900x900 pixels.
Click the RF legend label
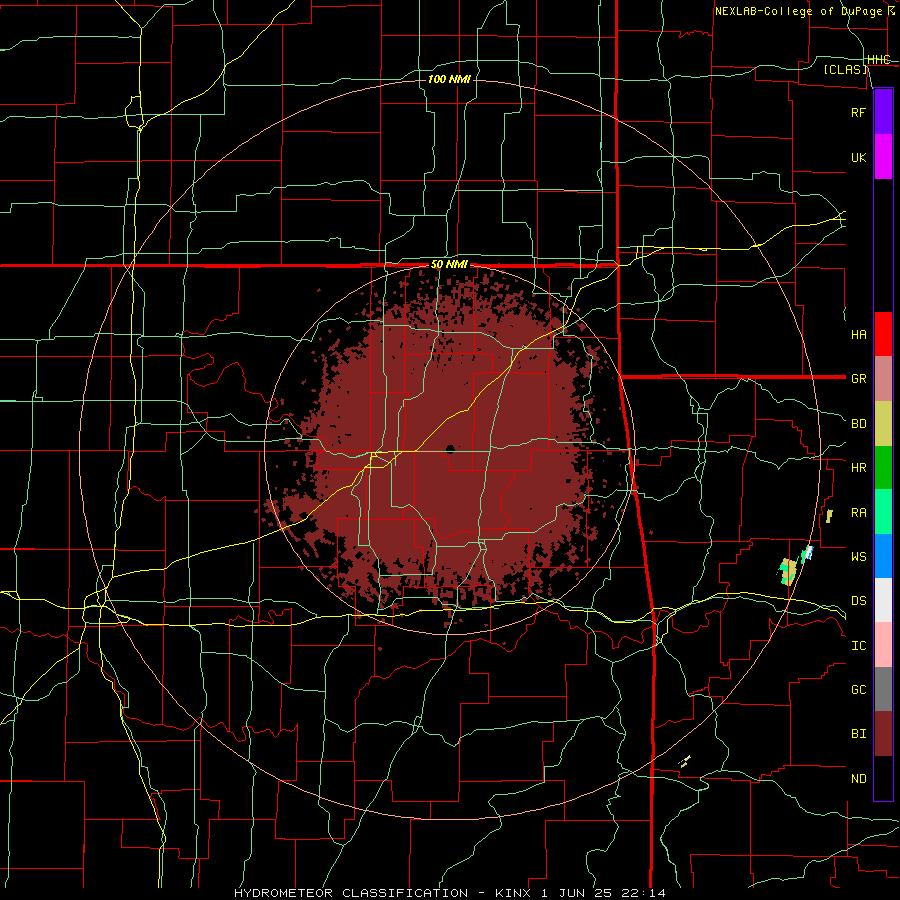pyautogui.click(x=858, y=112)
